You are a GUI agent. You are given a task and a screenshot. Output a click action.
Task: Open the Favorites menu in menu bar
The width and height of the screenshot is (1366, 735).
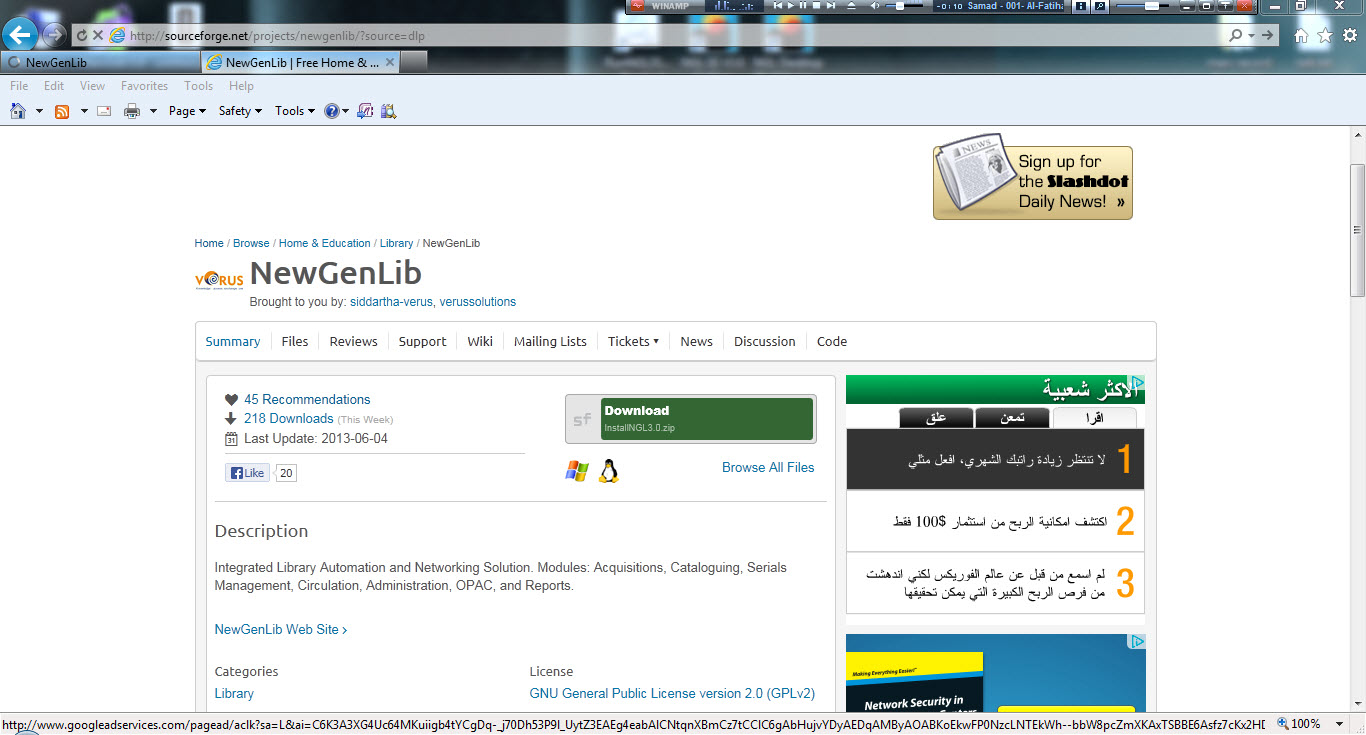pos(144,86)
